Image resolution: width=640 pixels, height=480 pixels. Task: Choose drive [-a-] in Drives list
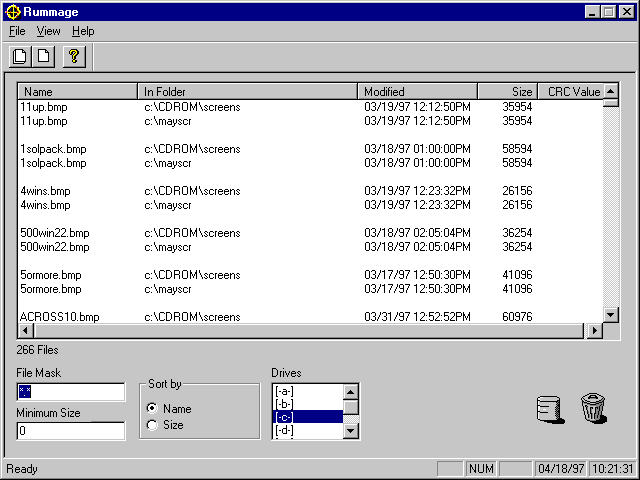point(307,392)
